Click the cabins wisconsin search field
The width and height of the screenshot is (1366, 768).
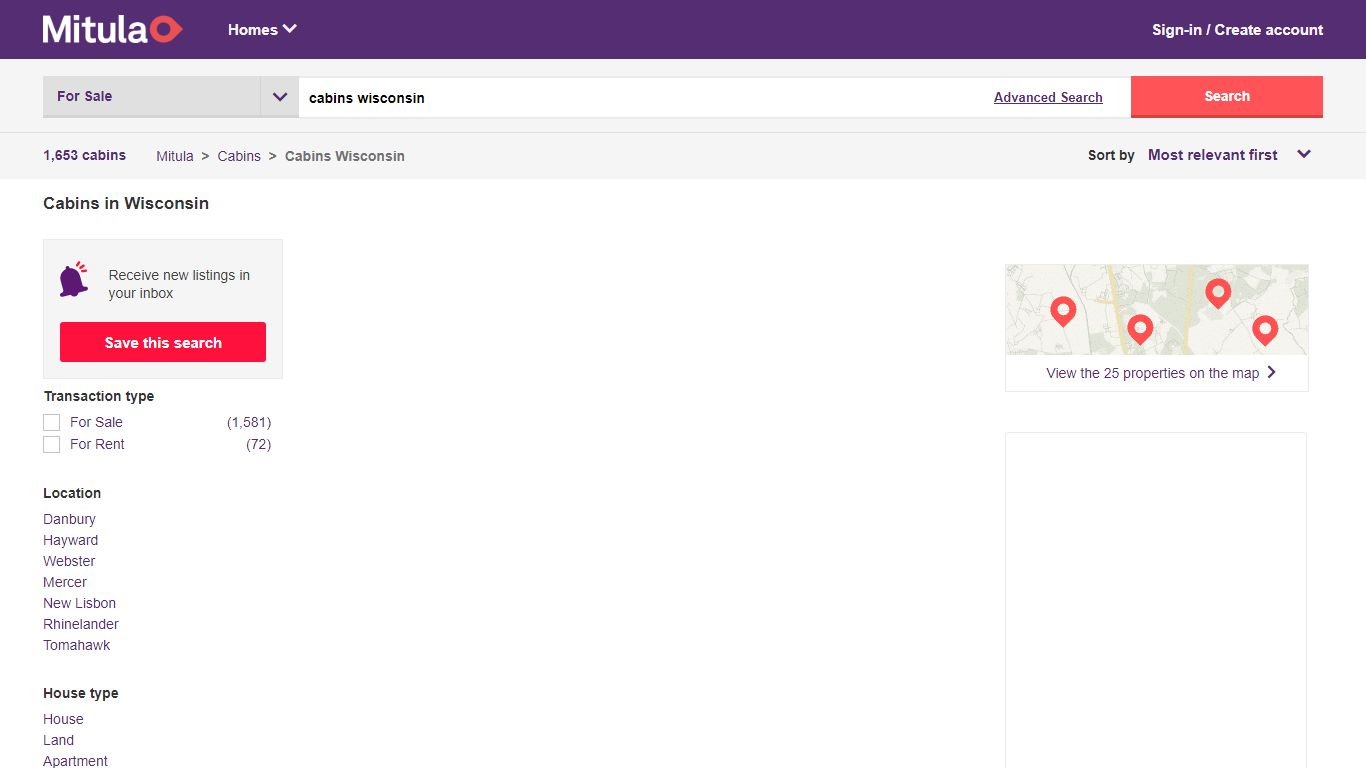640,98
